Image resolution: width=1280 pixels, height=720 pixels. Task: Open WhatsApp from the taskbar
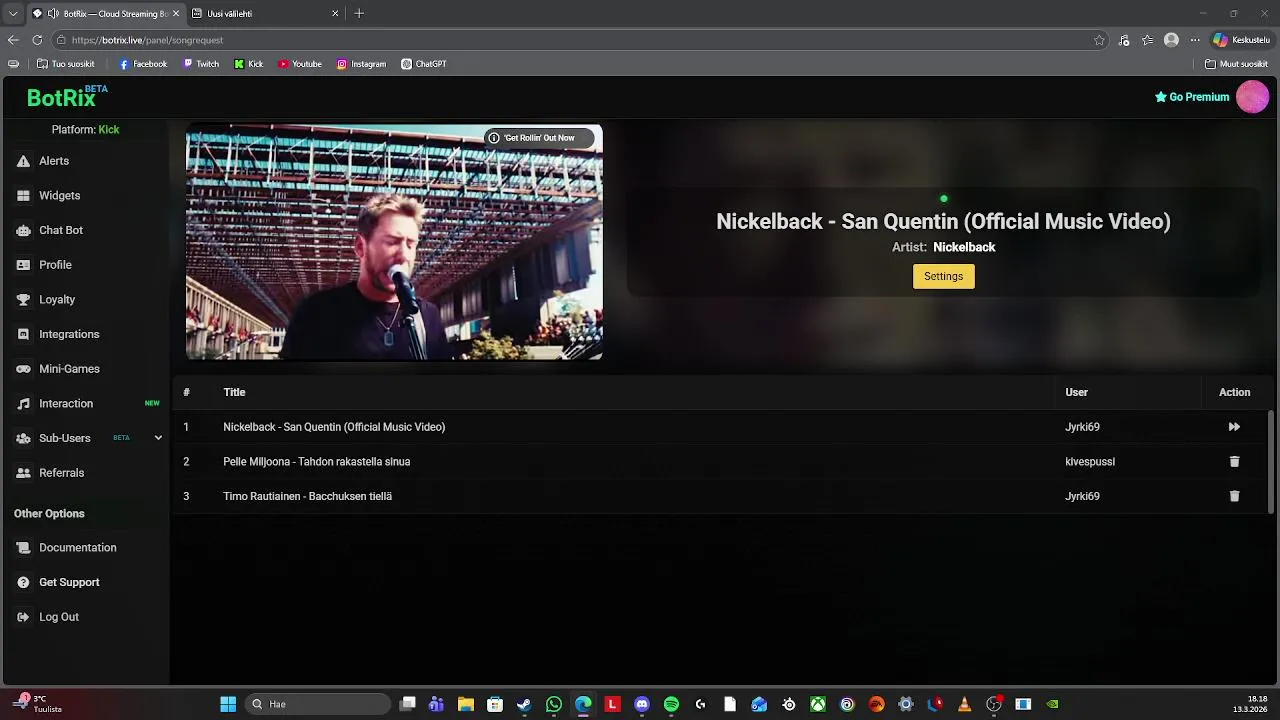[x=554, y=704]
